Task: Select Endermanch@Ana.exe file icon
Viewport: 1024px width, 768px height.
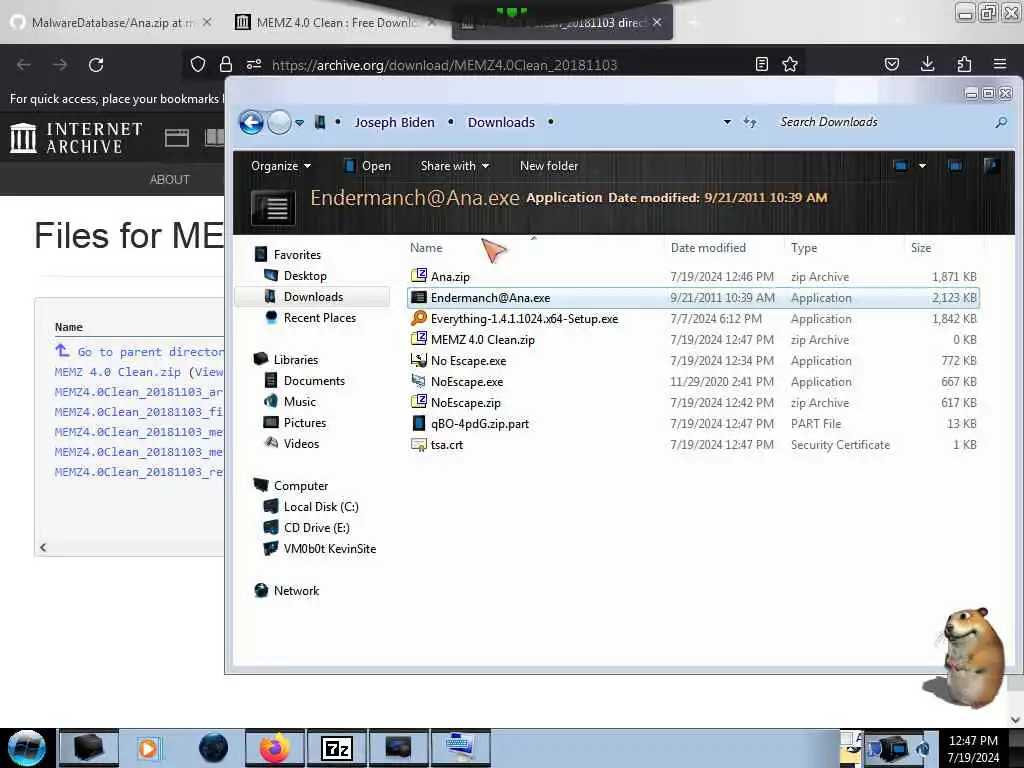Action: coord(419,297)
